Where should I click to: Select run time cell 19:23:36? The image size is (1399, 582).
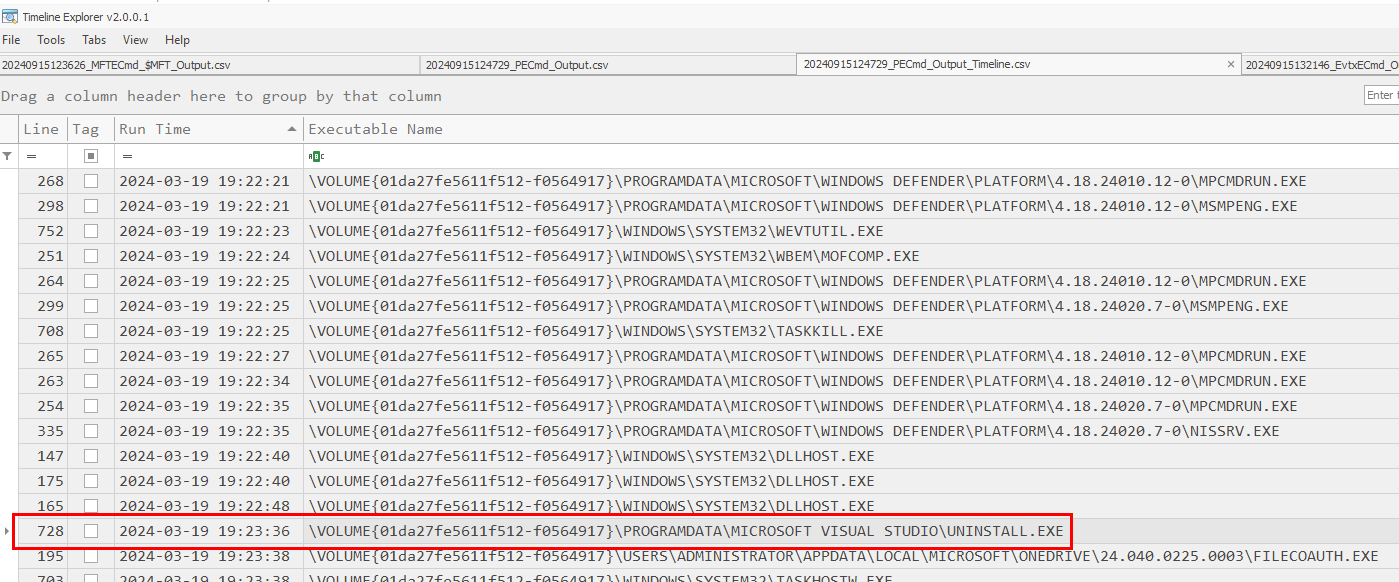209,531
